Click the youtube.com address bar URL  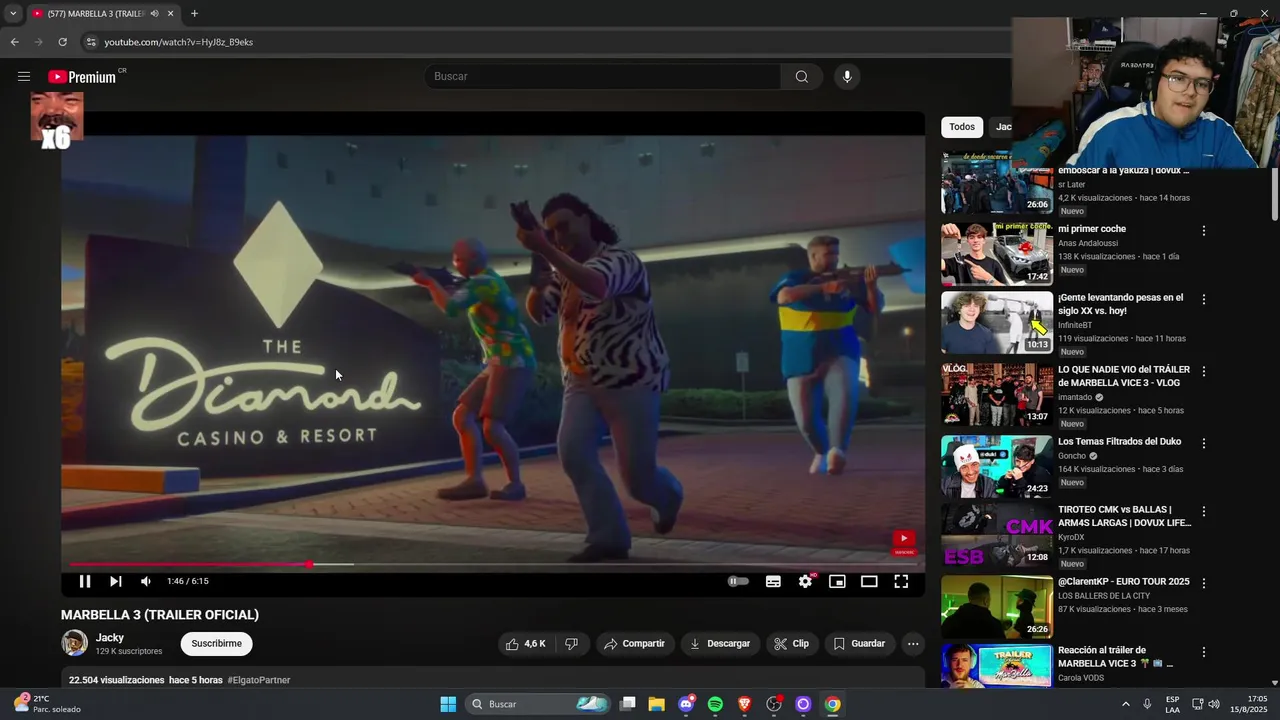click(x=179, y=42)
